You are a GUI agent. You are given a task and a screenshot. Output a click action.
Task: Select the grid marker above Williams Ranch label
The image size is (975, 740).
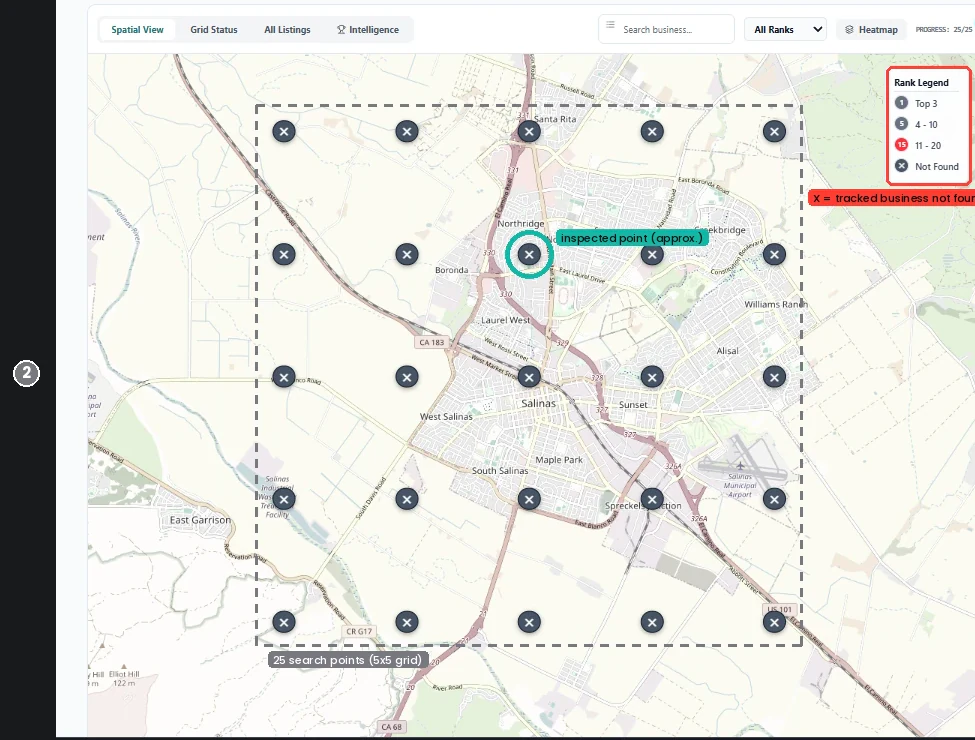pos(774,254)
